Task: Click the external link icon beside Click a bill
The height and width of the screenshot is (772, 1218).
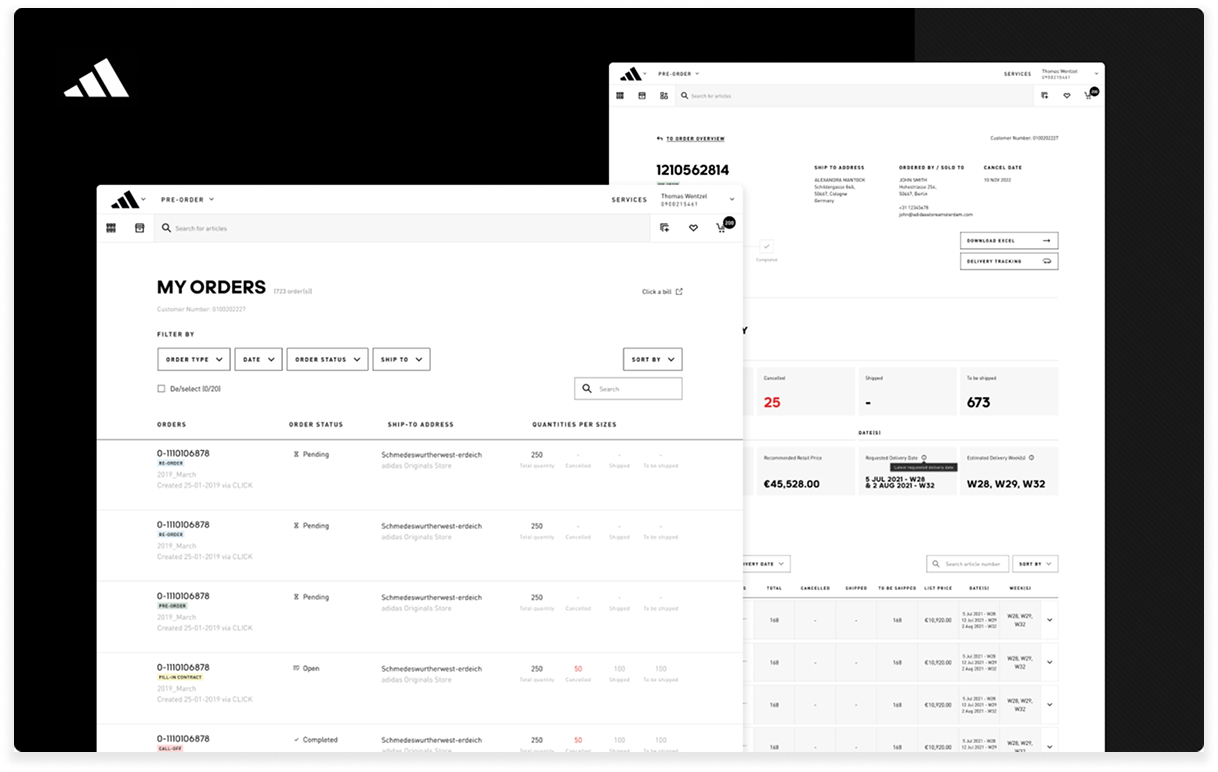Action: [x=681, y=291]
